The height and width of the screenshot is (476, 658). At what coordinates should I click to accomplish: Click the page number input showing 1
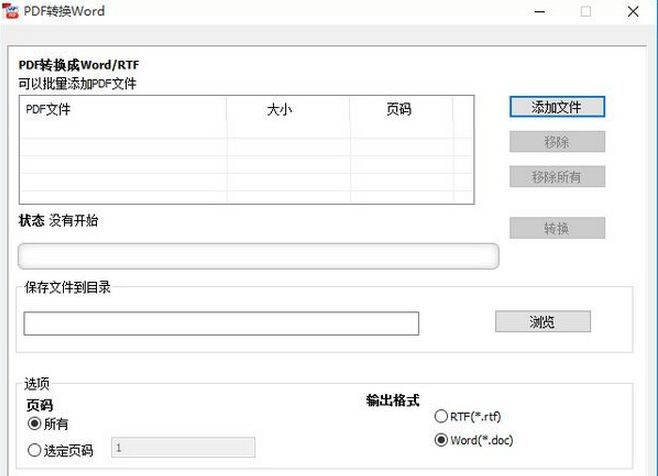point(183,447)
